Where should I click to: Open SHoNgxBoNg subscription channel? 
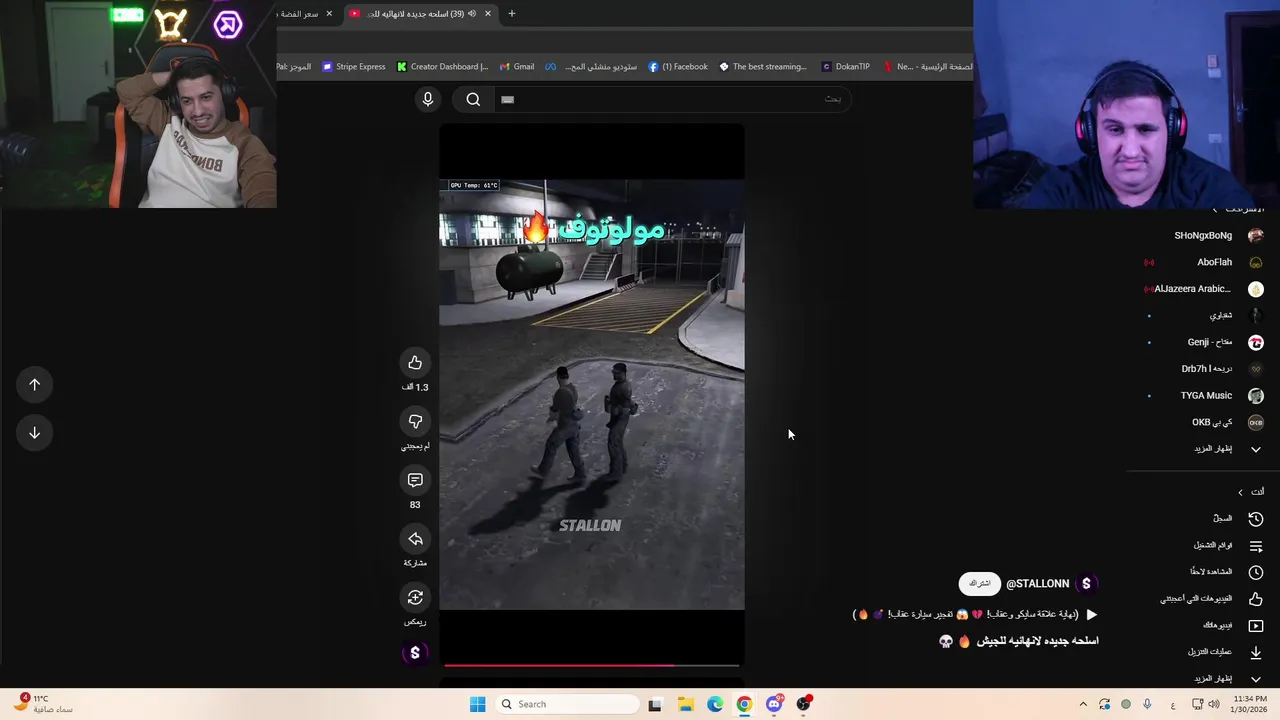[1218, 235]
